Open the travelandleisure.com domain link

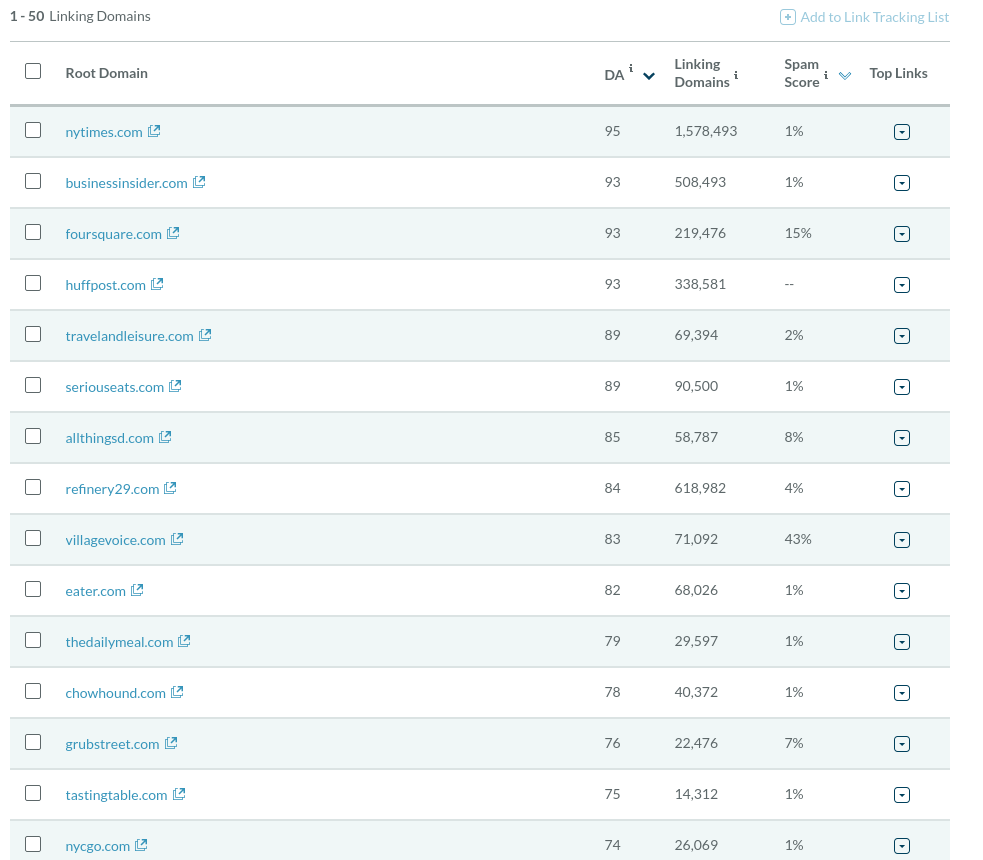[129, 336]
